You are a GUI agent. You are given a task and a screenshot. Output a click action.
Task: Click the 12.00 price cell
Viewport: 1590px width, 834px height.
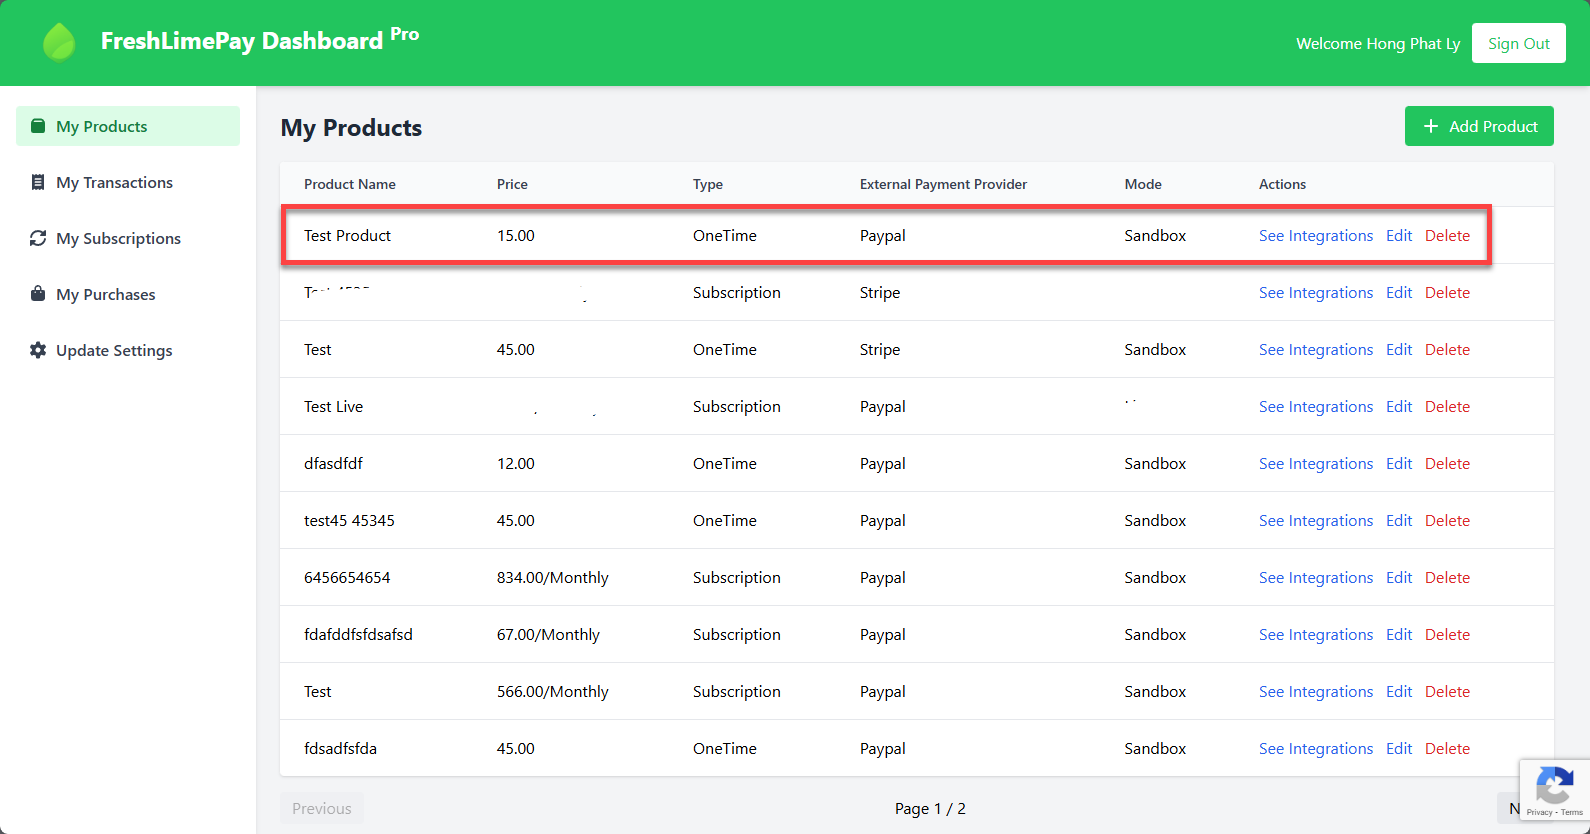click(x=516, y=463)
